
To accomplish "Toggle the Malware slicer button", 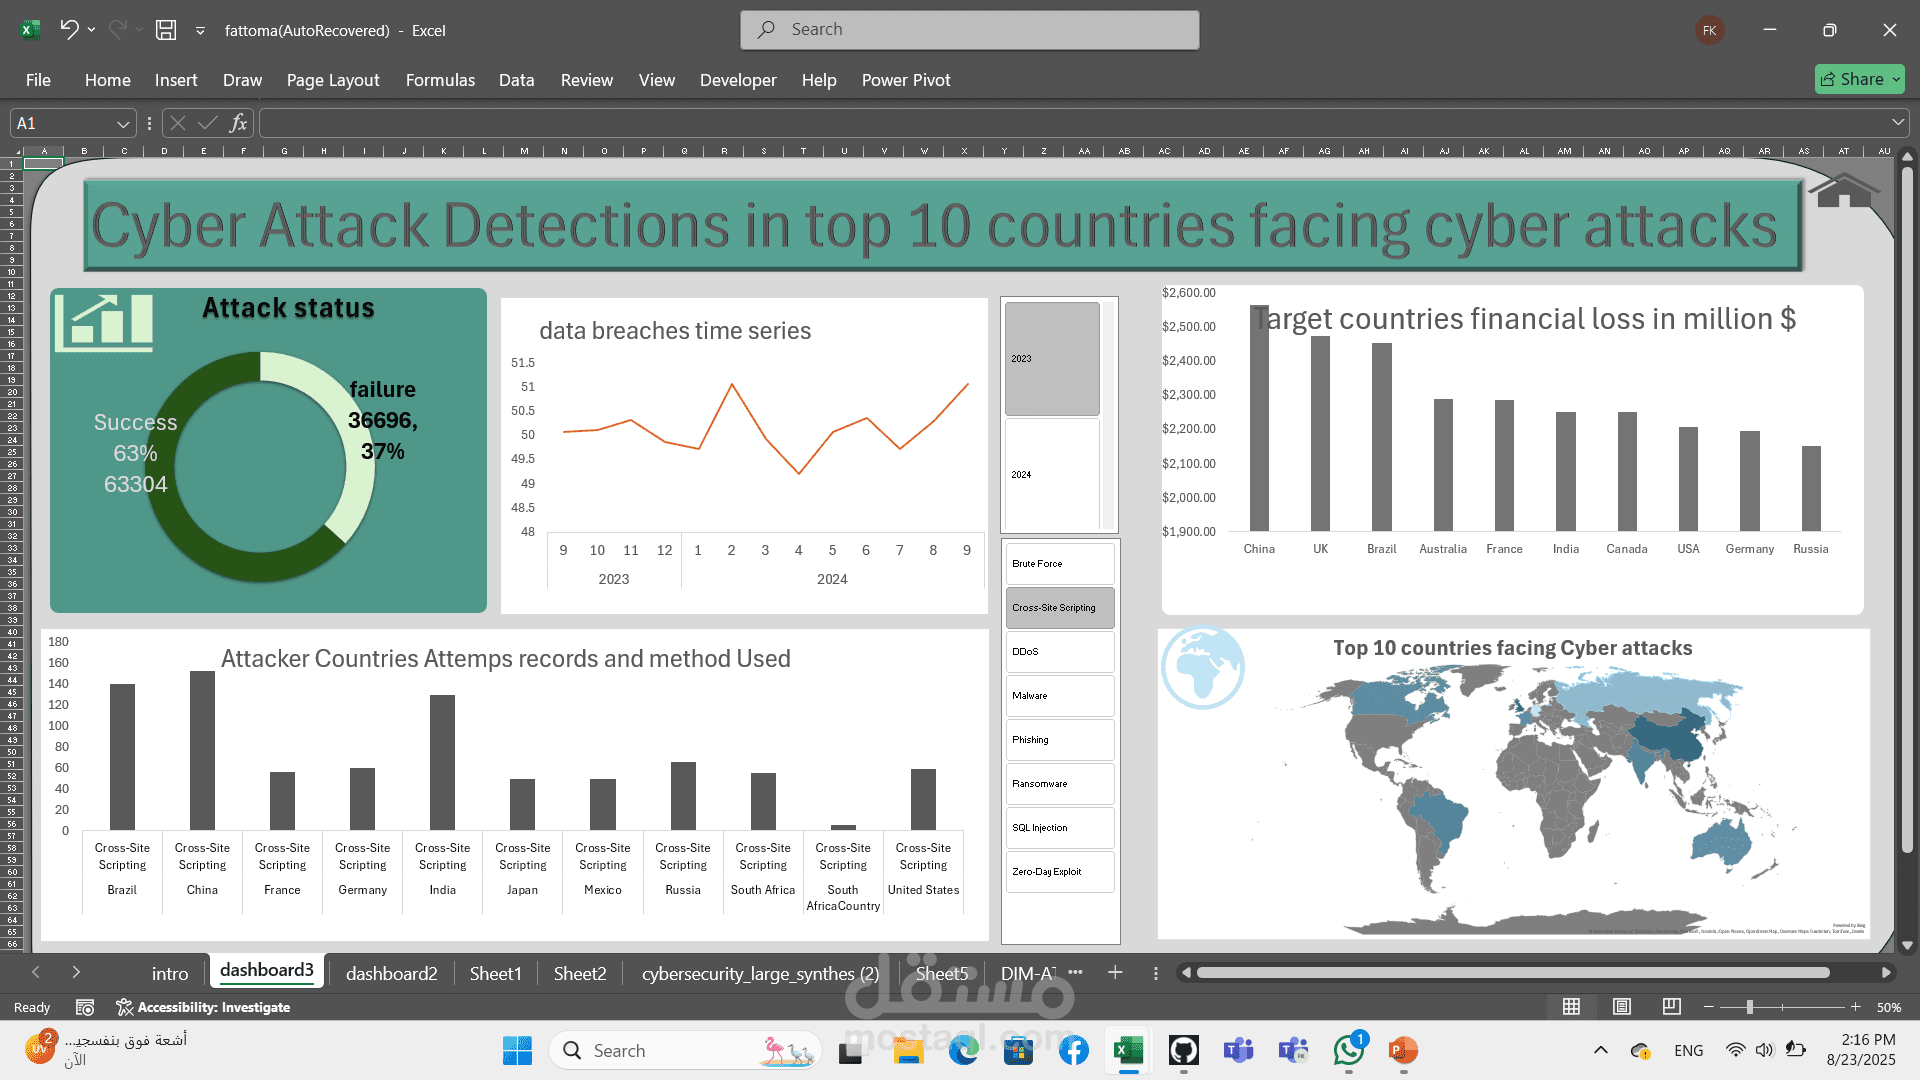I will 1059,696.
